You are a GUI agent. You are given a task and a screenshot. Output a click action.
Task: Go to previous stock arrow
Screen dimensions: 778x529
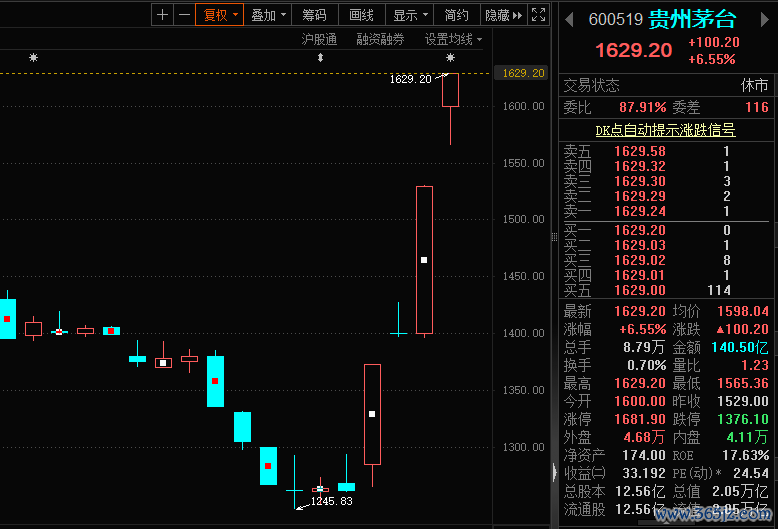569,19
